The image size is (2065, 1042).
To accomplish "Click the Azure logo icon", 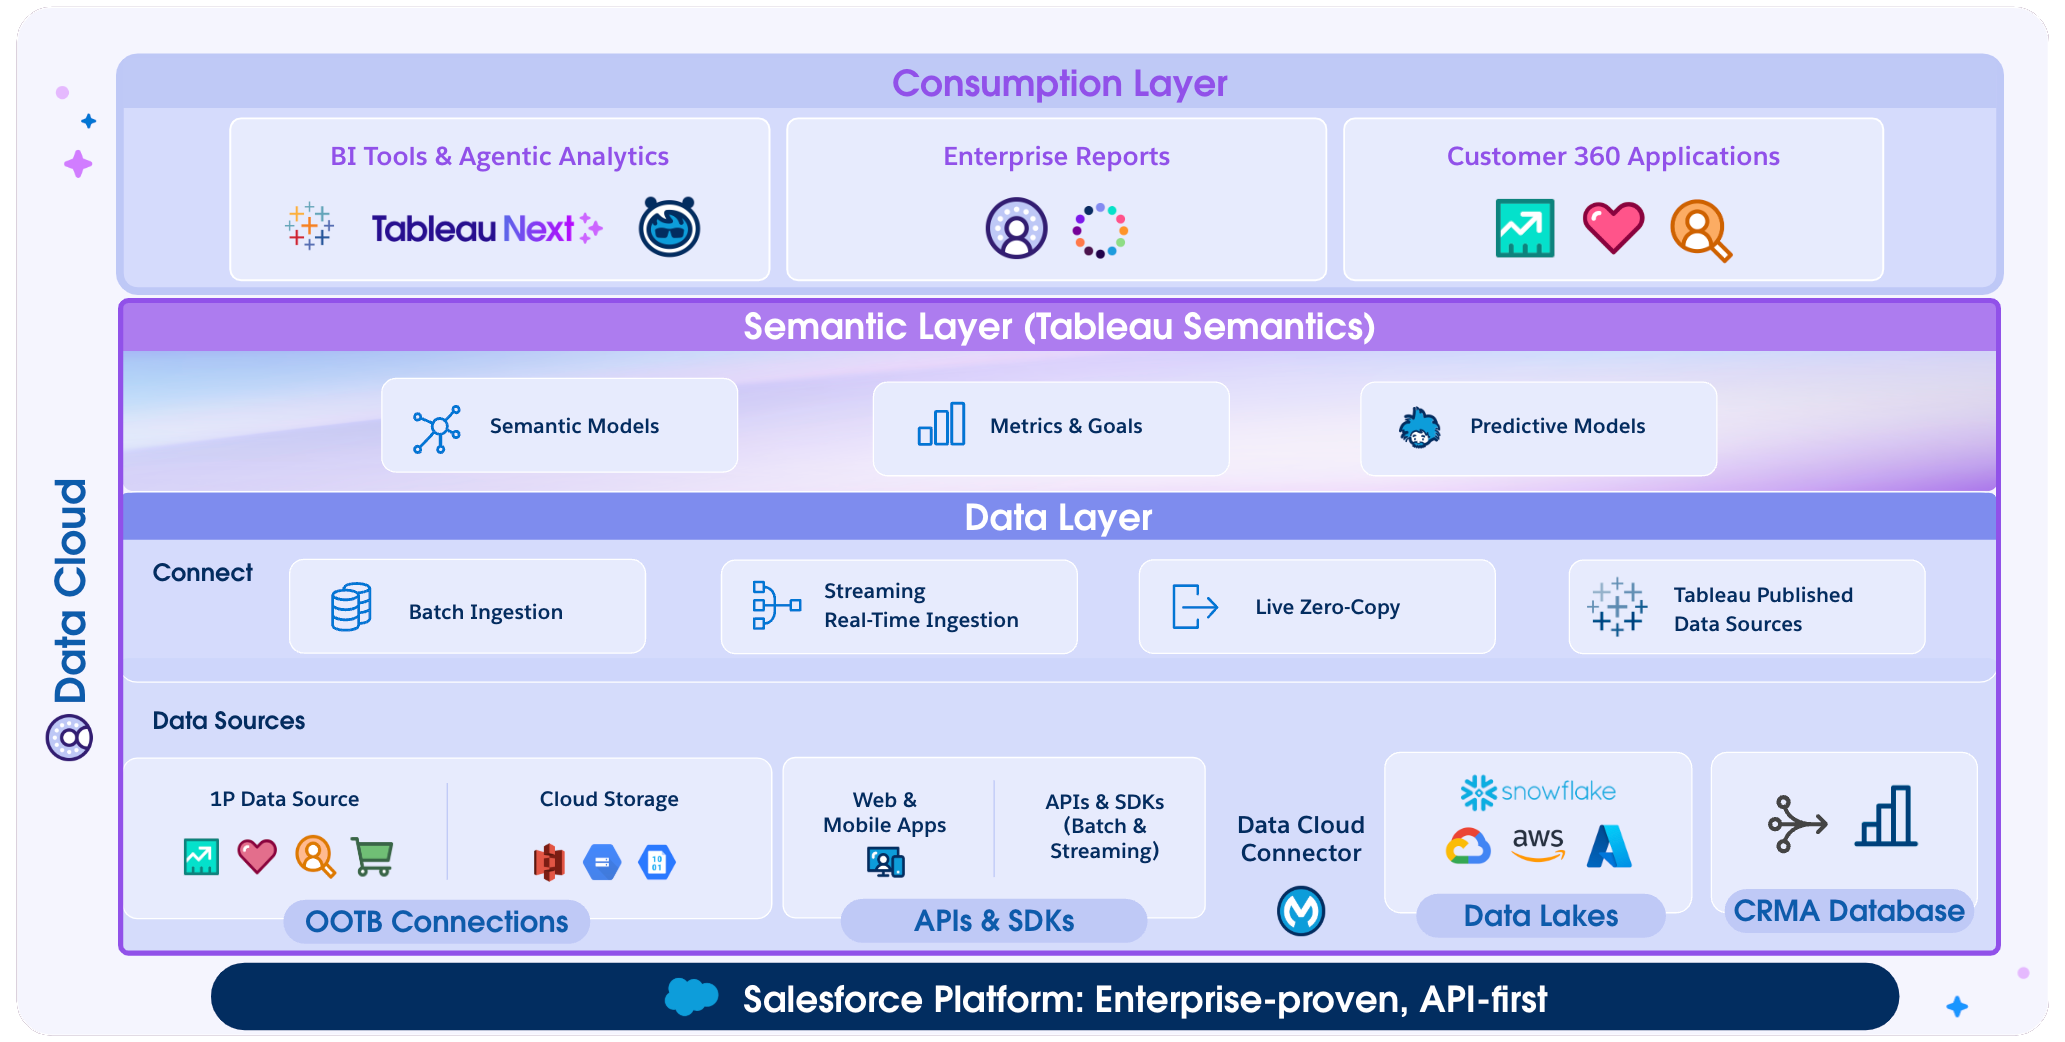I will 1609,846.
